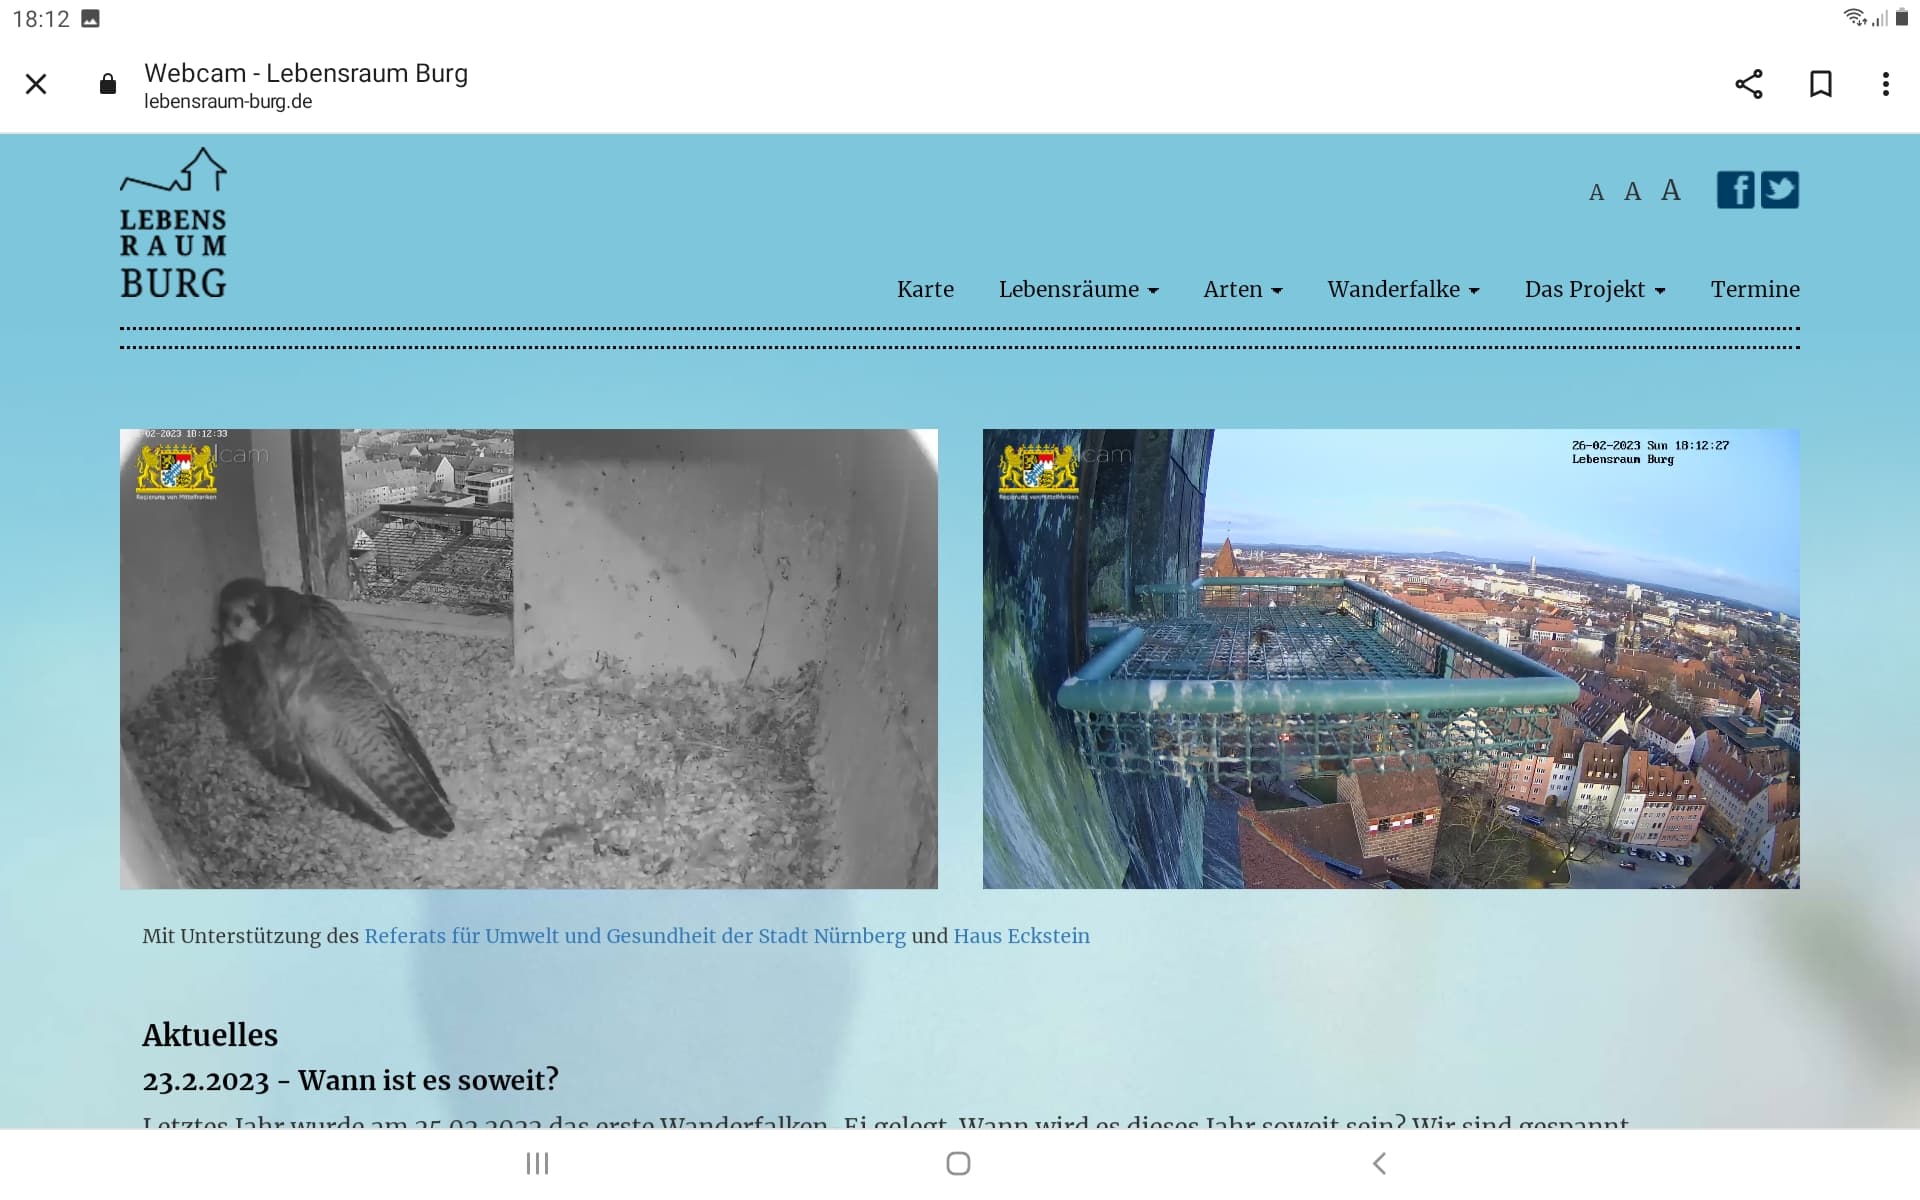Tap the lebensraum-burg.de URL text

[228, 101]
